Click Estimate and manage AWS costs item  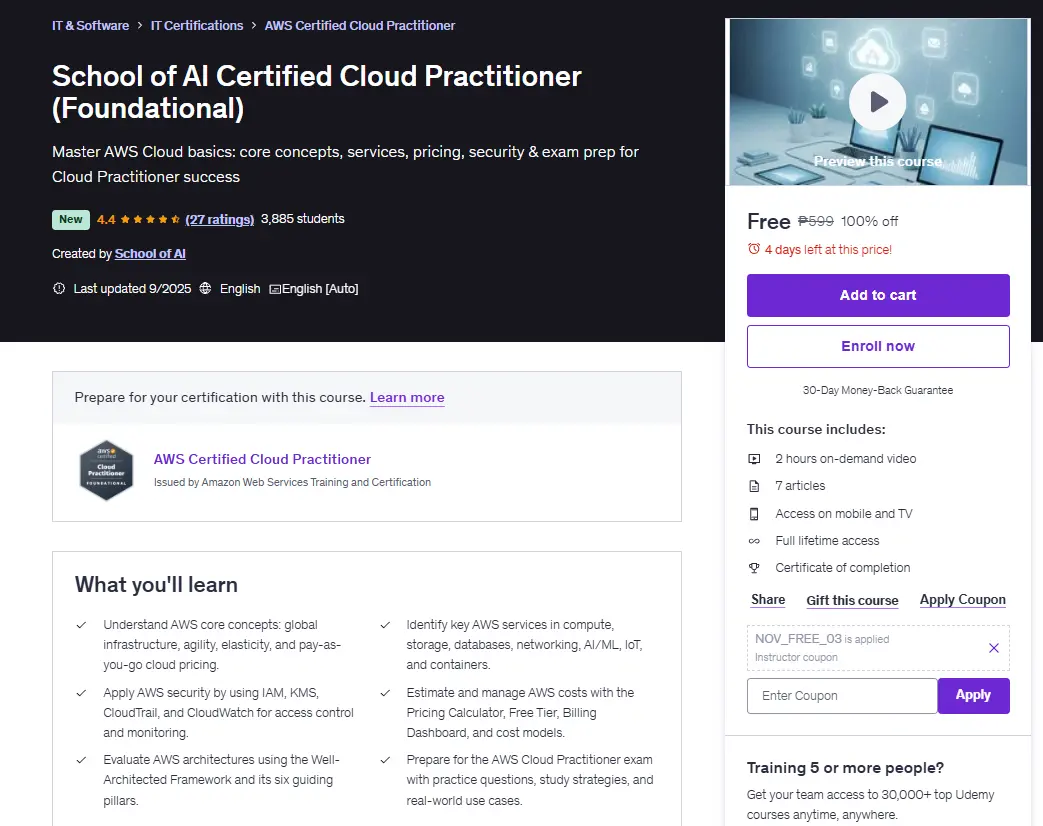[x=520, y=713]
